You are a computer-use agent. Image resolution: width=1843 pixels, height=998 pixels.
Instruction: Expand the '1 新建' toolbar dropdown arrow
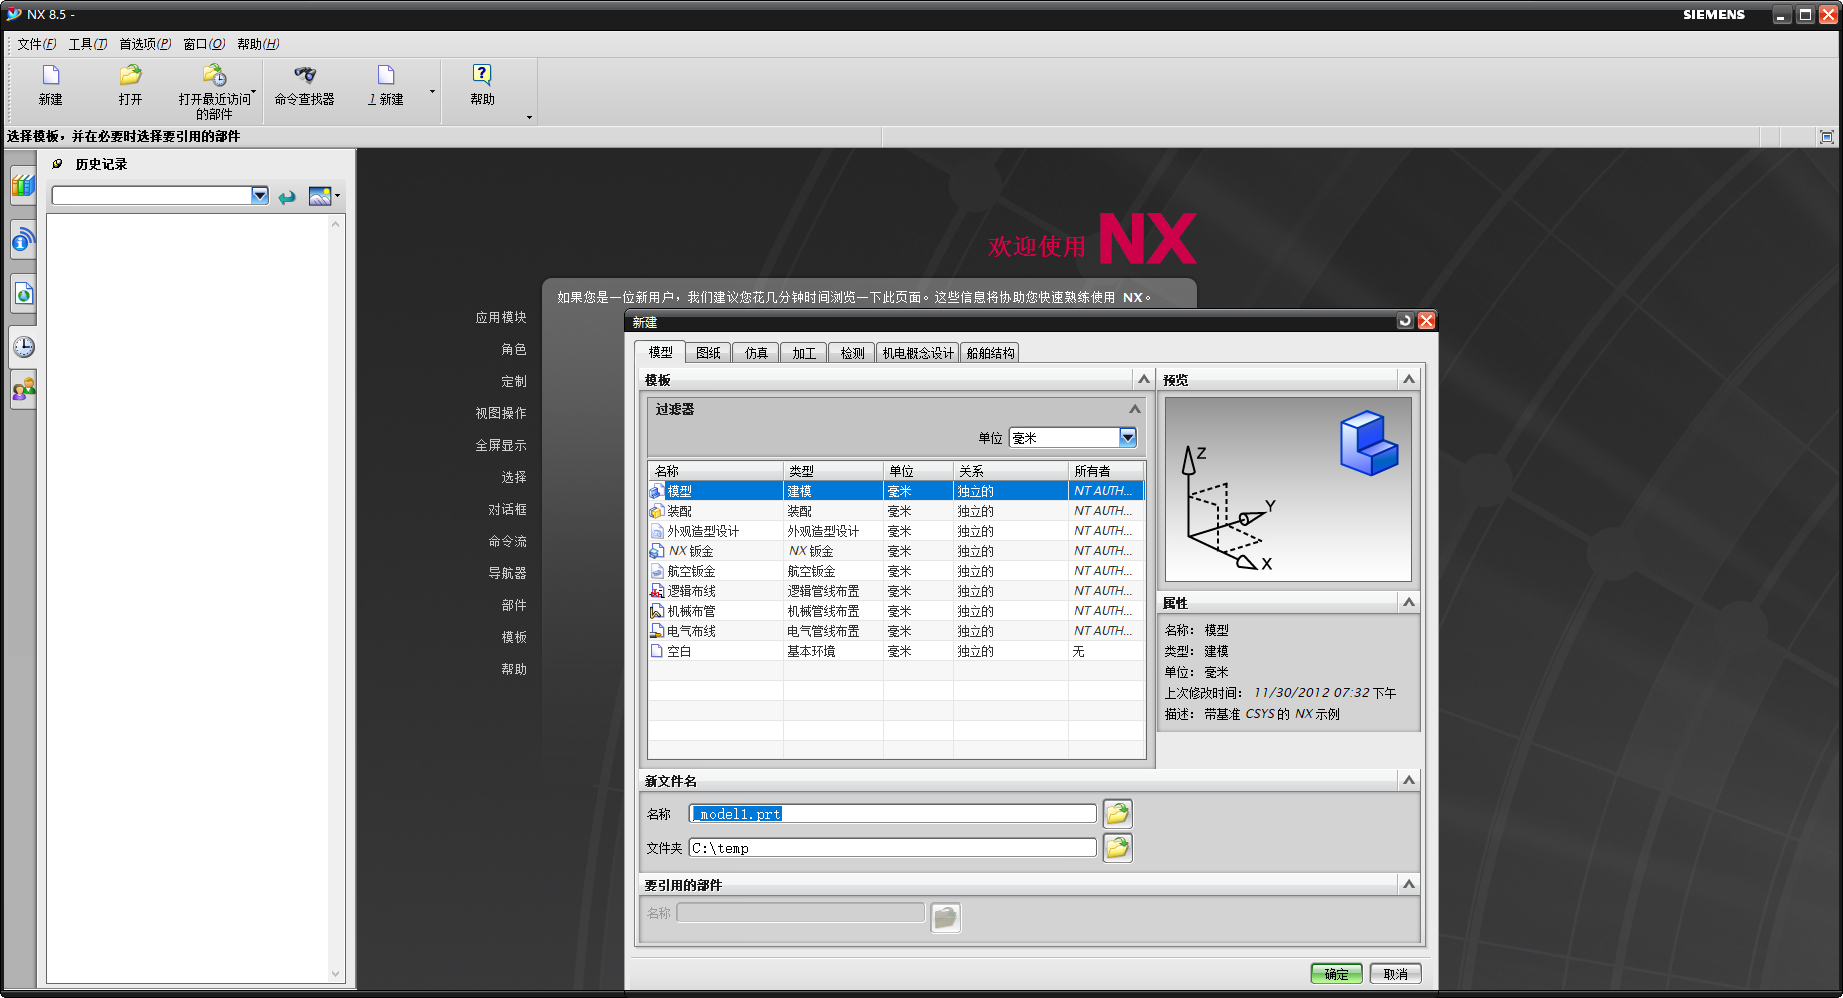(x=432, y=92)
